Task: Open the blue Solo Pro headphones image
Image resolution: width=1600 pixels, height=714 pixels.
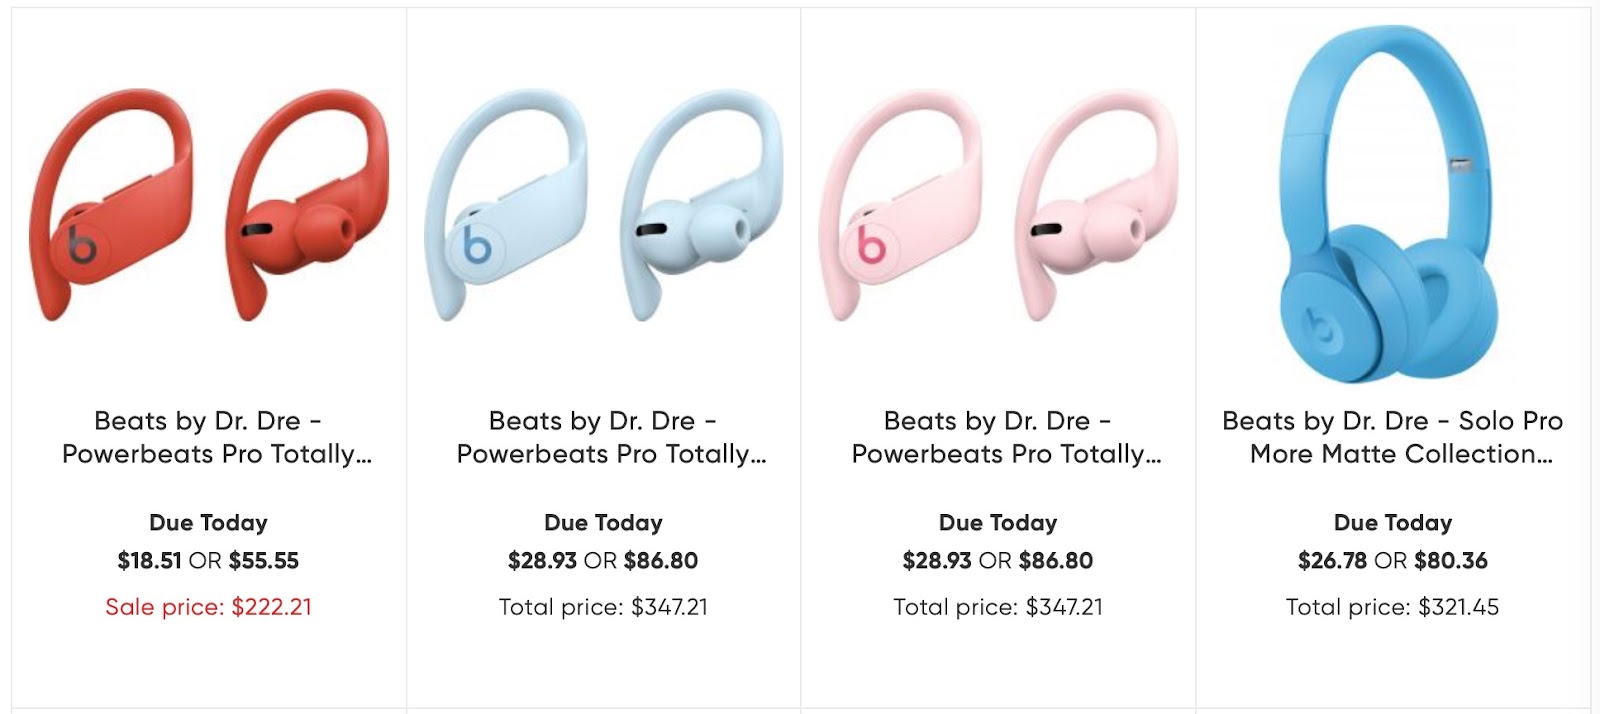Action: (x=1393, y=205)
